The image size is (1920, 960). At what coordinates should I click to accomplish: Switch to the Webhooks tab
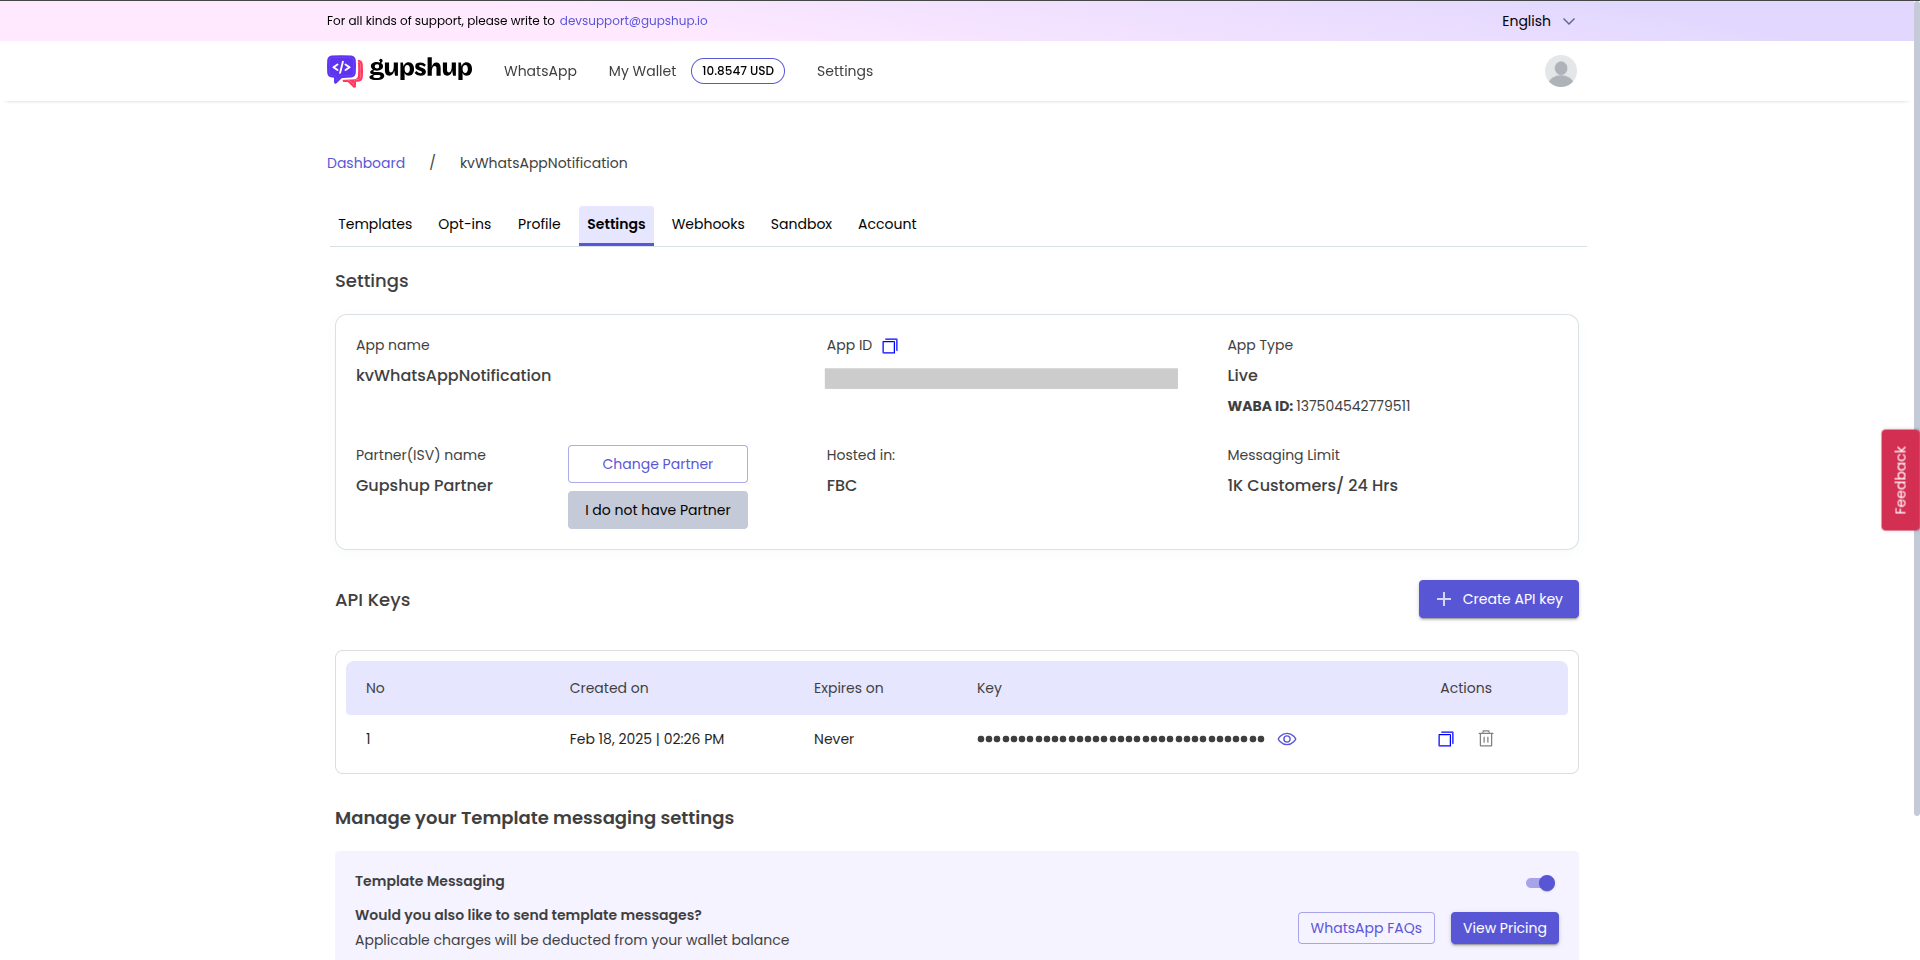click(708, 224)
